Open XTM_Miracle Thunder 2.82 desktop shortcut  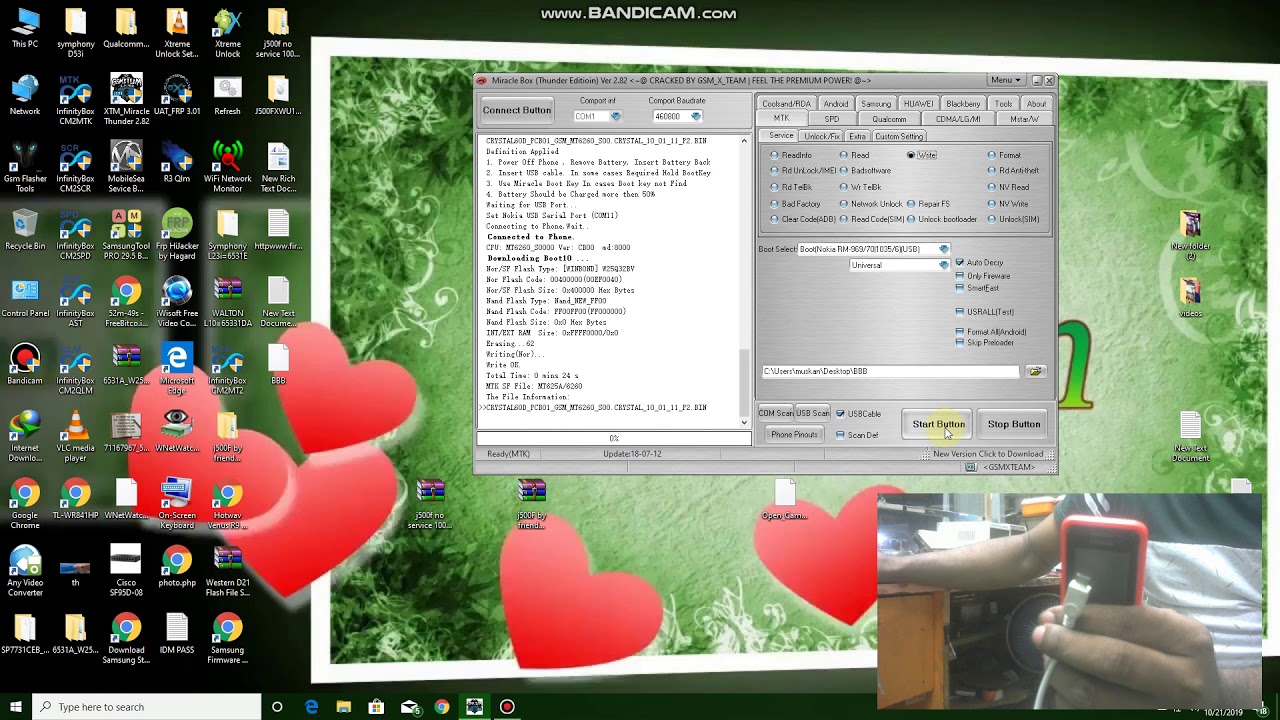point(126,98)
